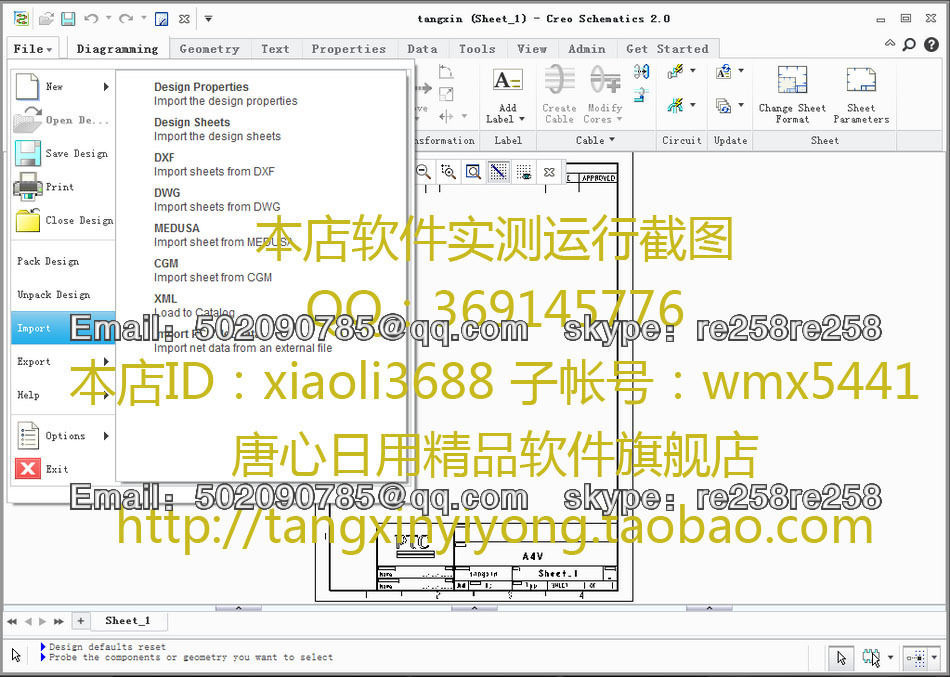
Task: Choose CGM import sheet option
Action: coord(213,270)
